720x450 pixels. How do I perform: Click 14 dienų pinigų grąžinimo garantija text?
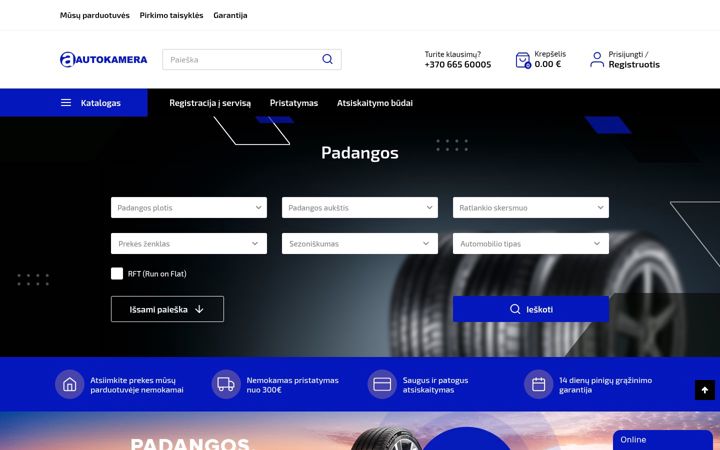[605, 385]
